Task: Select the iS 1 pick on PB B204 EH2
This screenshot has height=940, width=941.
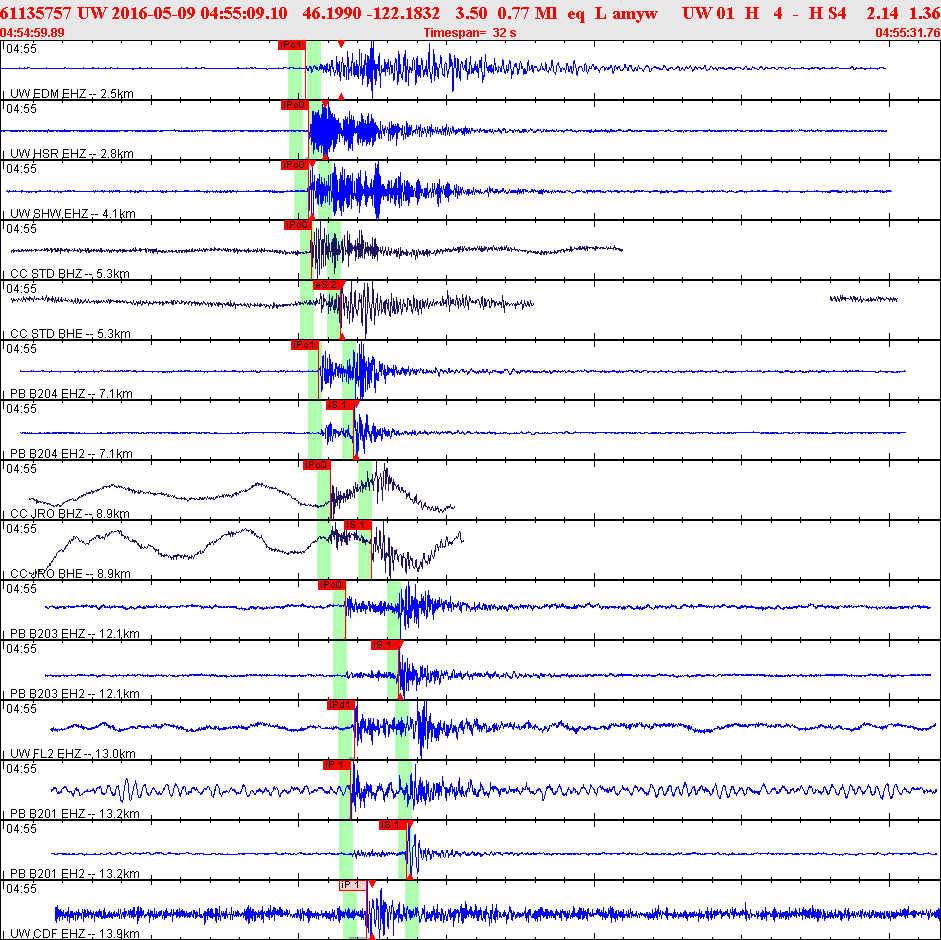Action: click(340, 405)
